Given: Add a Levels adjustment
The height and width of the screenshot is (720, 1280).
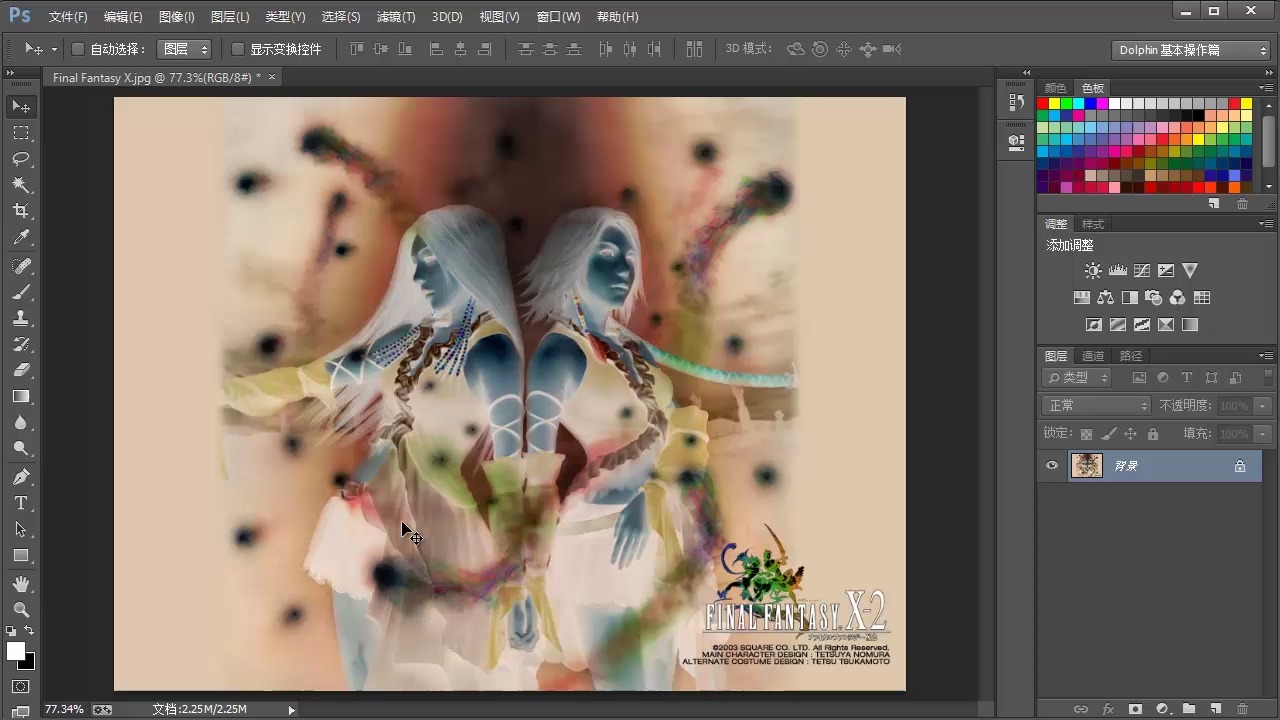Looking at the screenshot, I should point(1118,271).
